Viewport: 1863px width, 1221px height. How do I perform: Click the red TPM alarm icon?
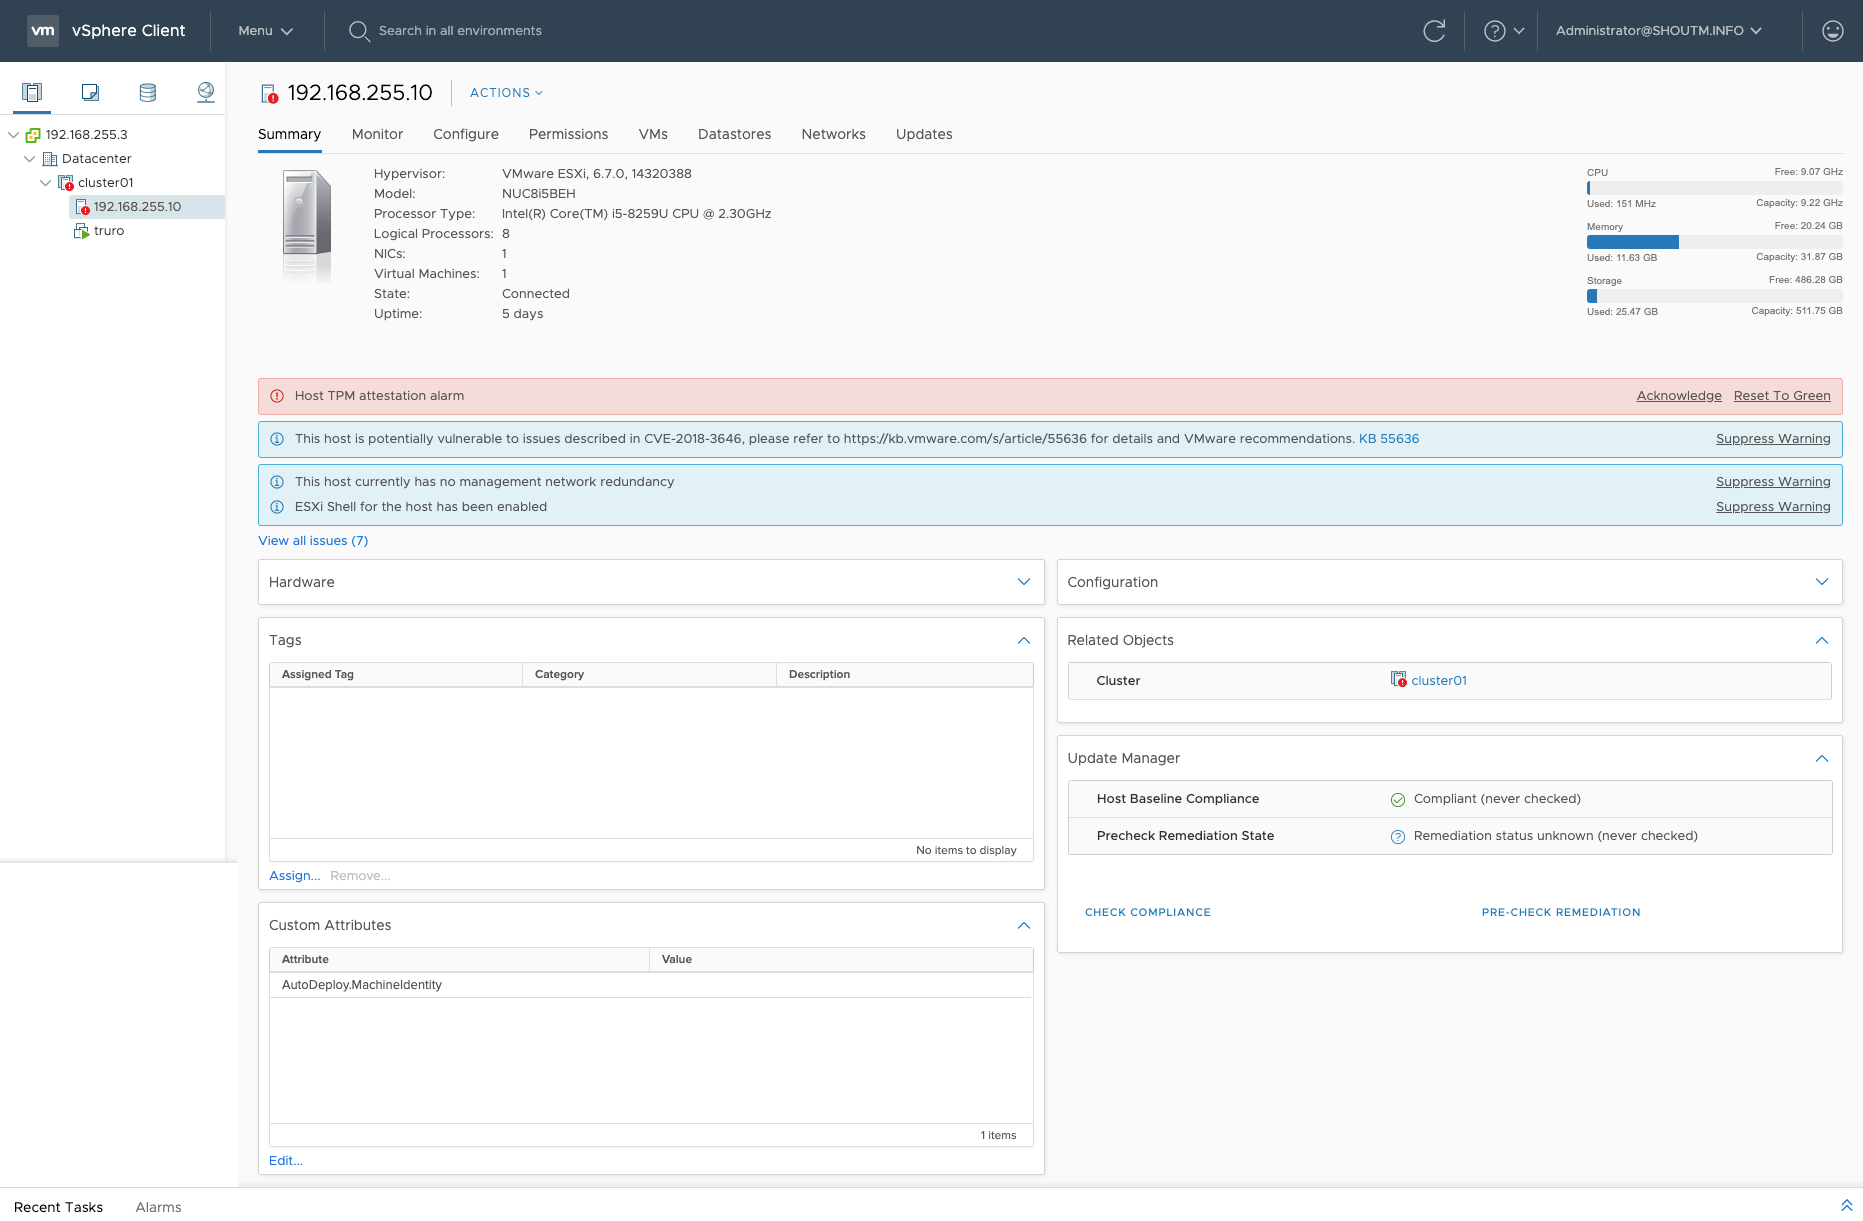pos(277,396)
